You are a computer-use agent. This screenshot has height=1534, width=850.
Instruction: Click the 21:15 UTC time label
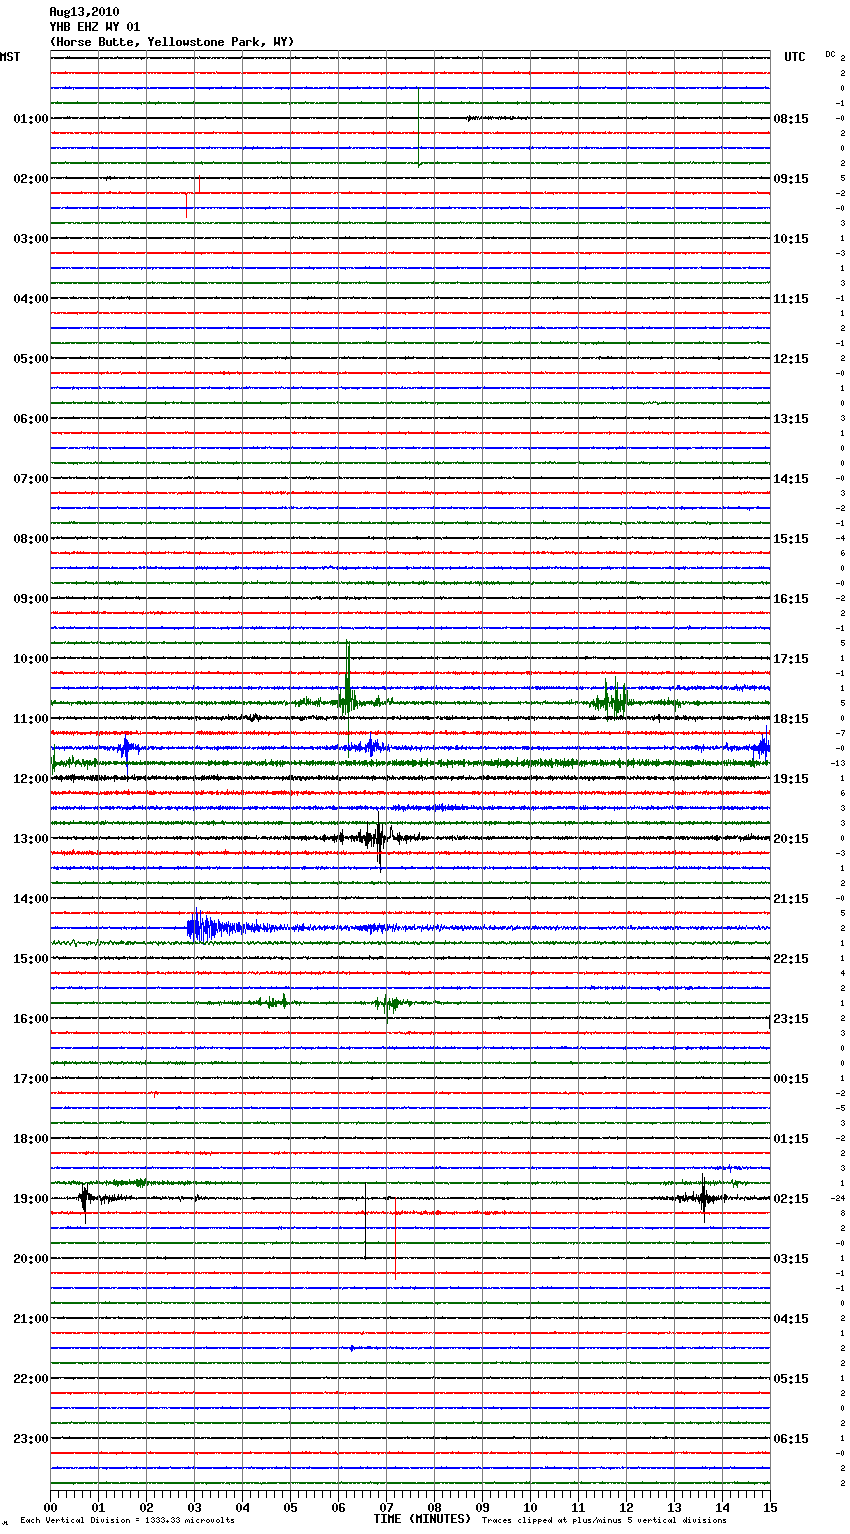tap(791, 899)
